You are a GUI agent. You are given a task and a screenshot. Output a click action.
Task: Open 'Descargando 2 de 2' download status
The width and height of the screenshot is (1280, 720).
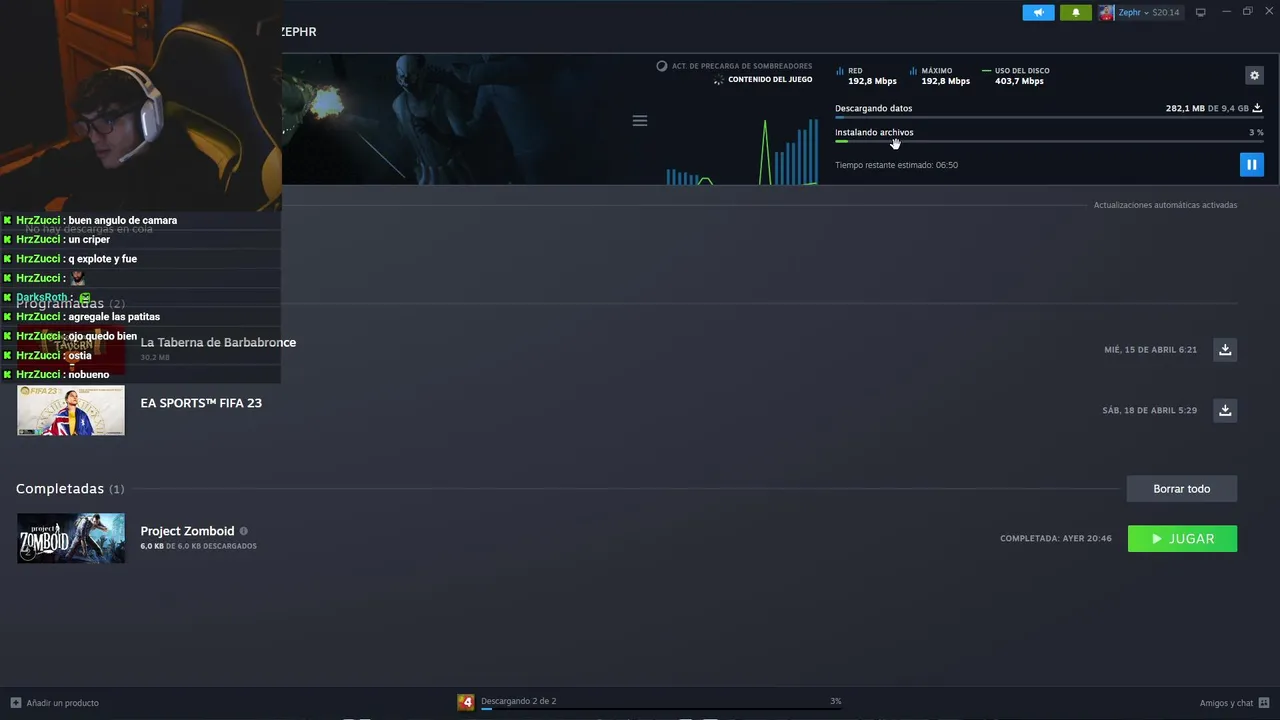tap(518, 701)
